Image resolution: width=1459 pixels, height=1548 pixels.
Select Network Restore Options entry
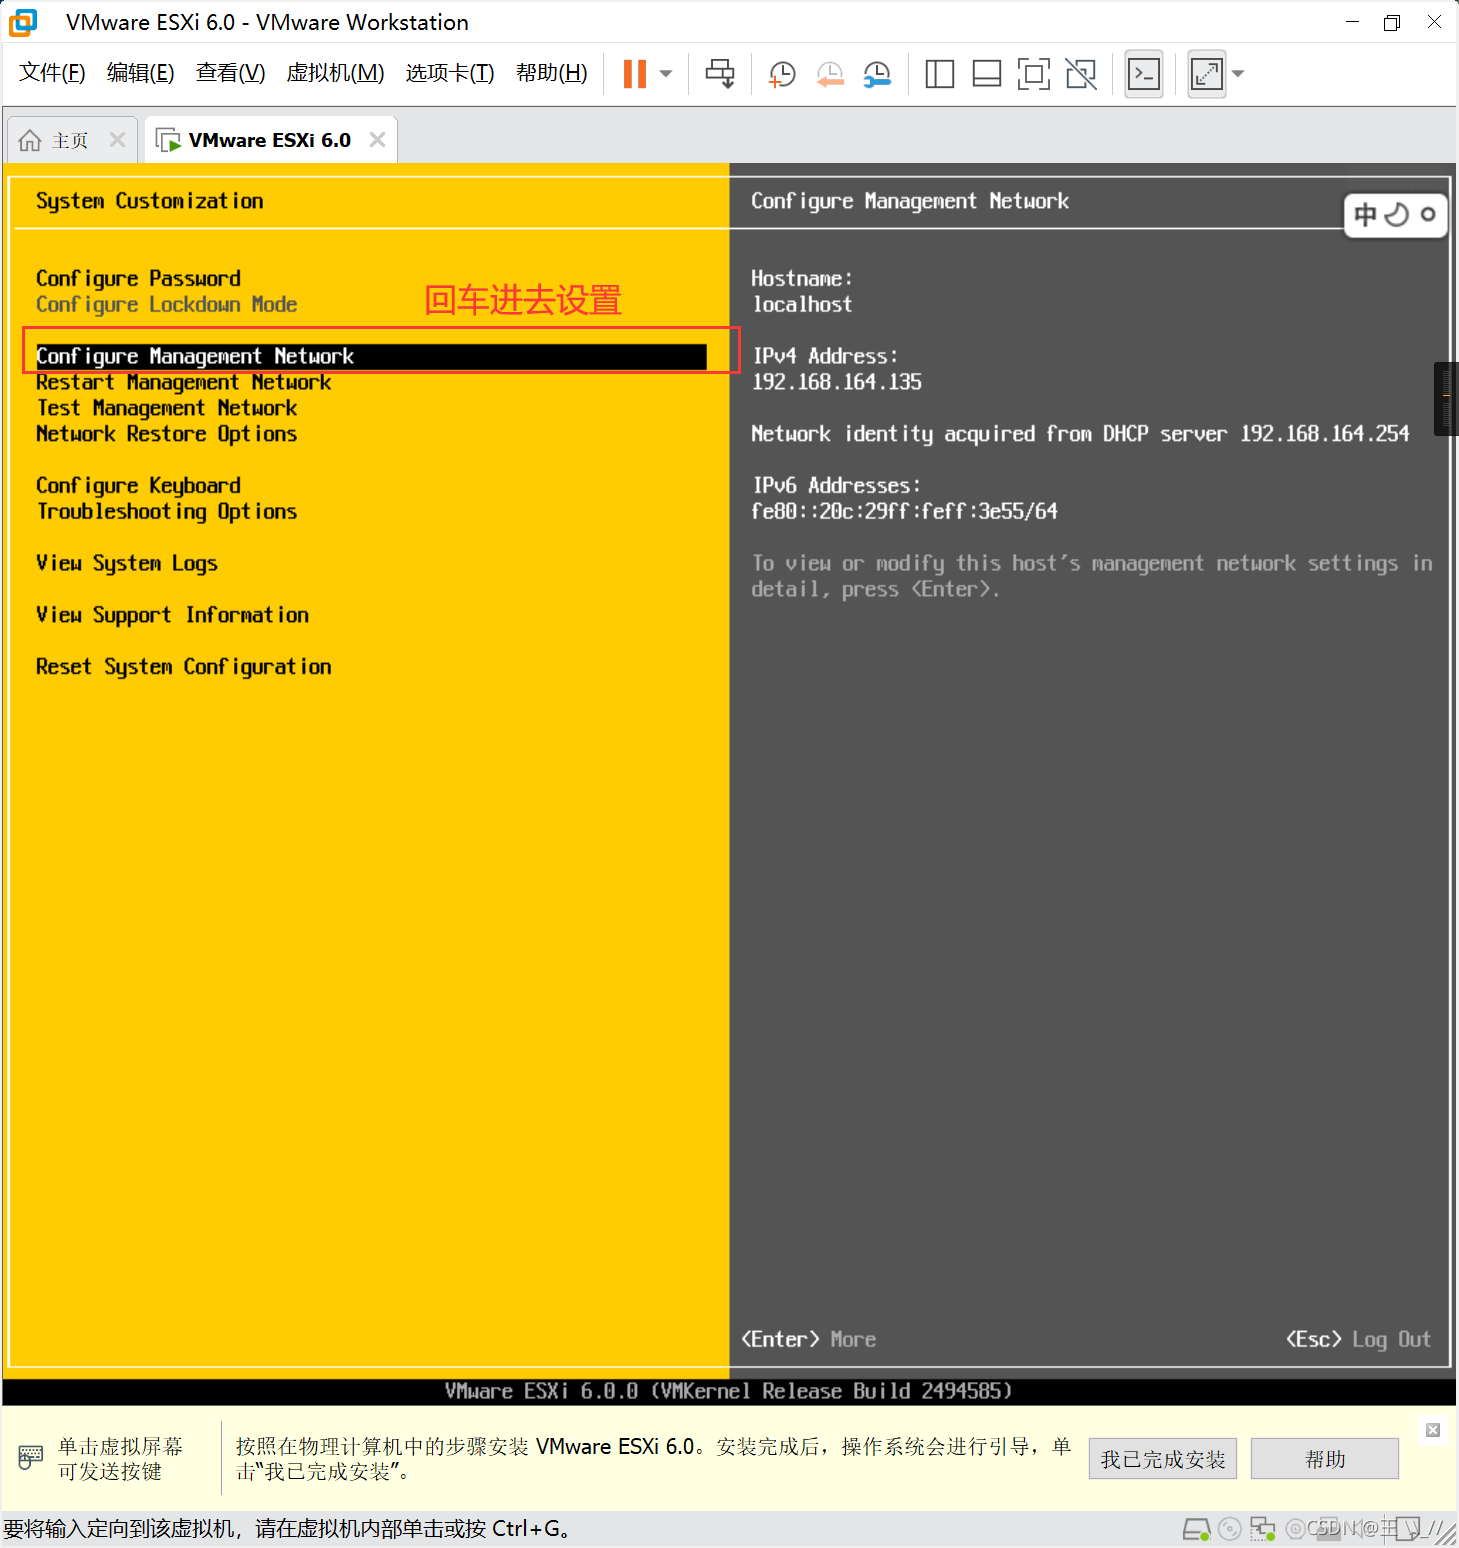click(166, 434)
